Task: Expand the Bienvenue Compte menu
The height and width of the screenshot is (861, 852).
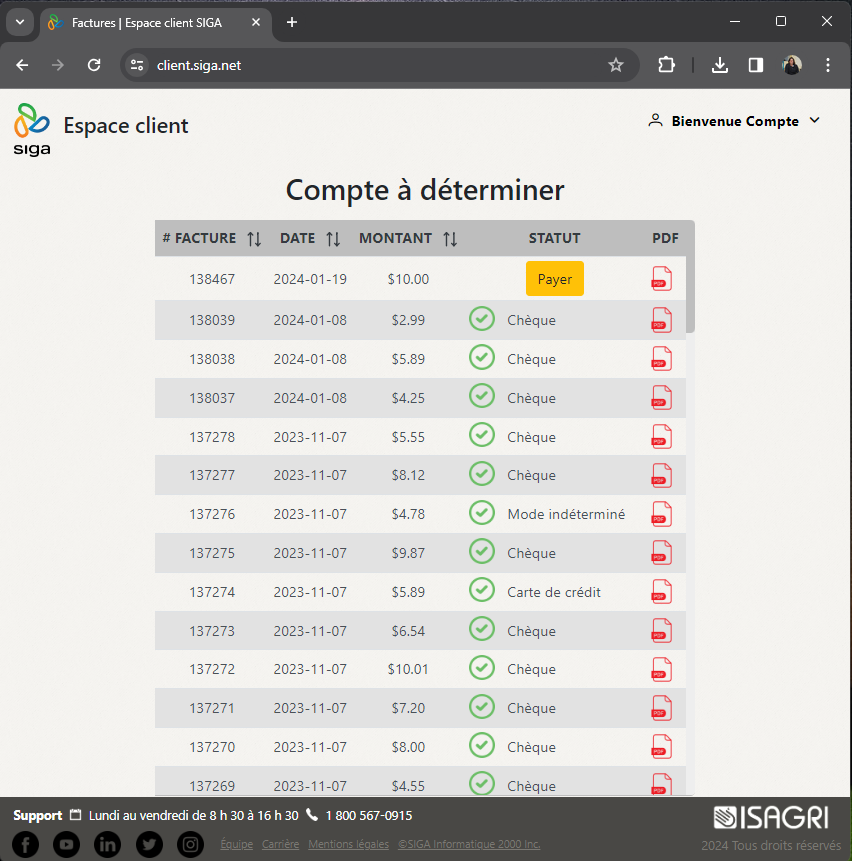Action: [x=735, y=121]
